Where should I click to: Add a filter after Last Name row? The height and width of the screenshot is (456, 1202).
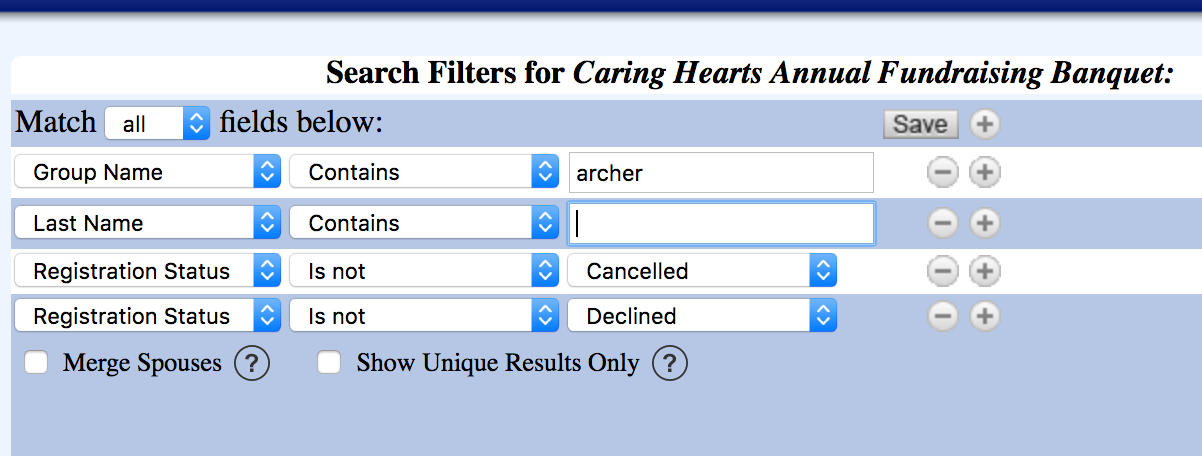click(985, 223)
